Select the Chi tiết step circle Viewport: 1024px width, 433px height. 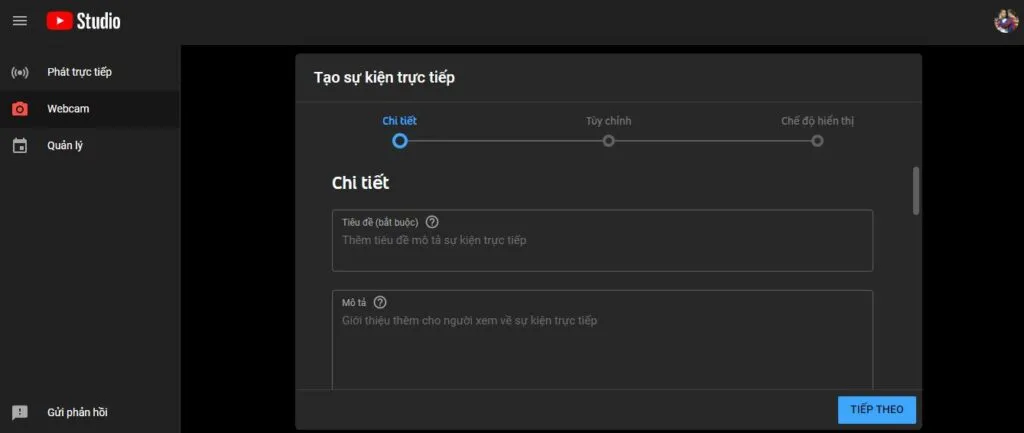click(400, 141)
